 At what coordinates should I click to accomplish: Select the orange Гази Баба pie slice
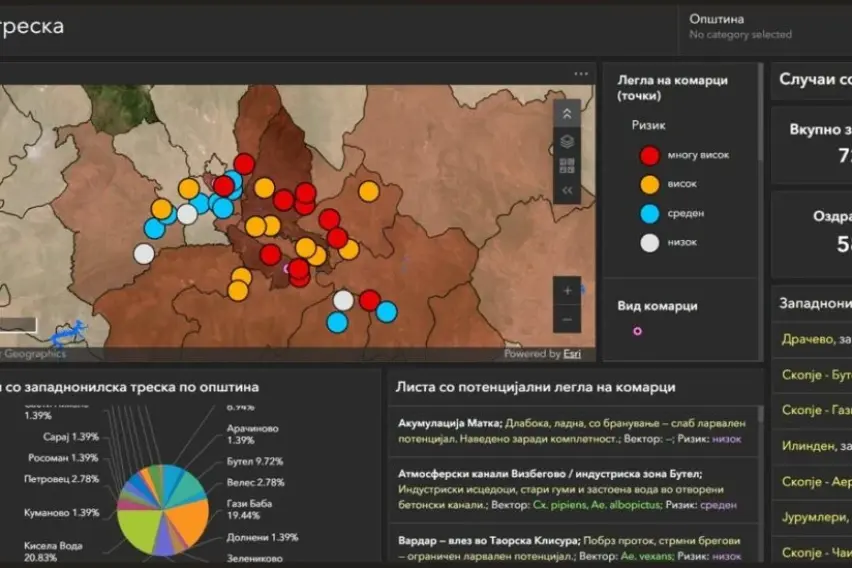[190, 520]
